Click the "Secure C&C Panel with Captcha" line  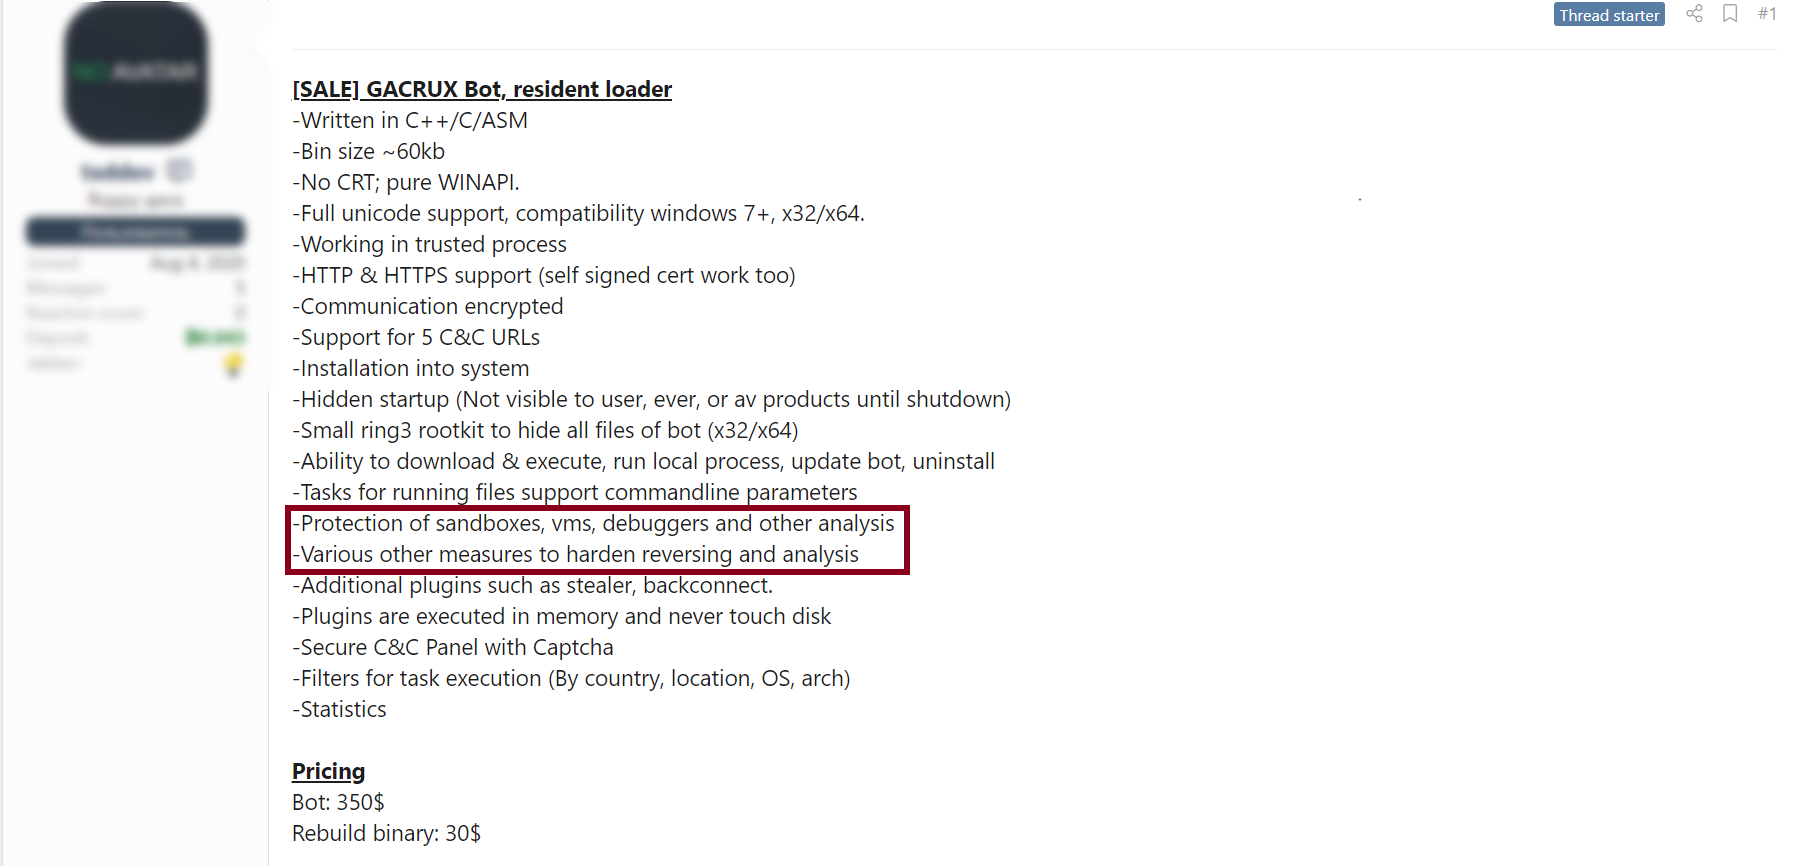453,647
